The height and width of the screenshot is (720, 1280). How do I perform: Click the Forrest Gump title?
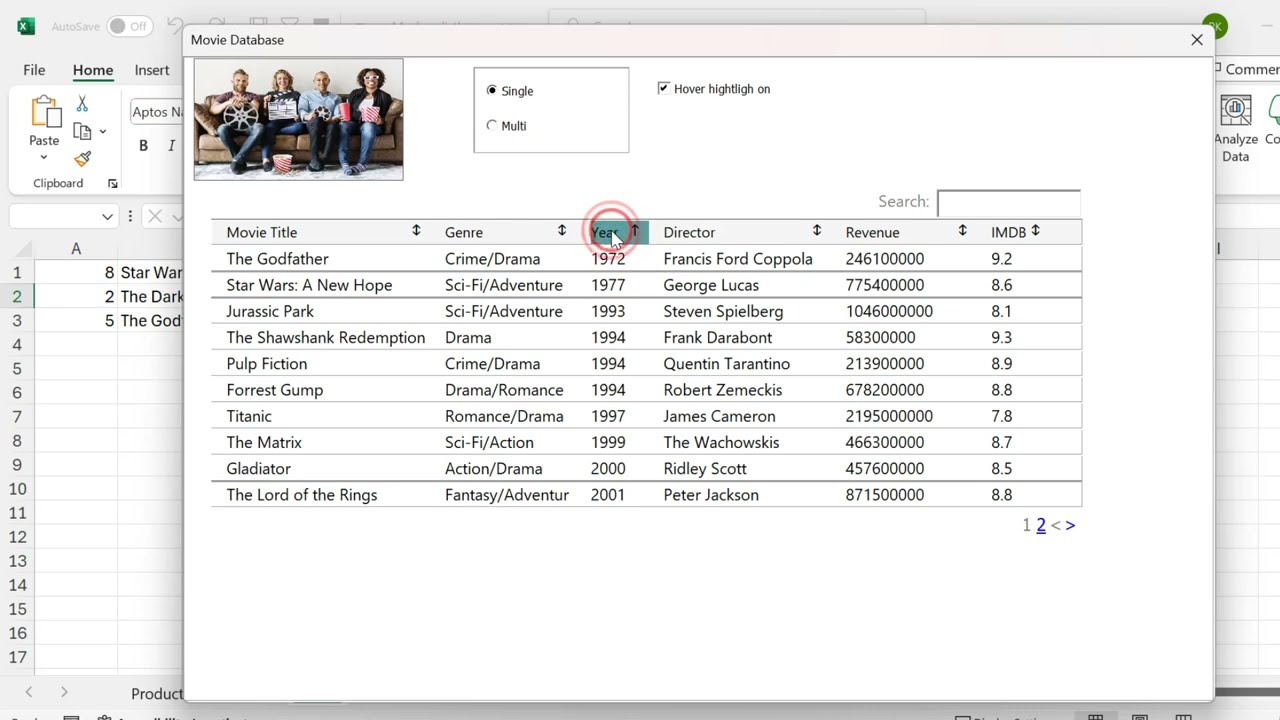coord(275,390)
